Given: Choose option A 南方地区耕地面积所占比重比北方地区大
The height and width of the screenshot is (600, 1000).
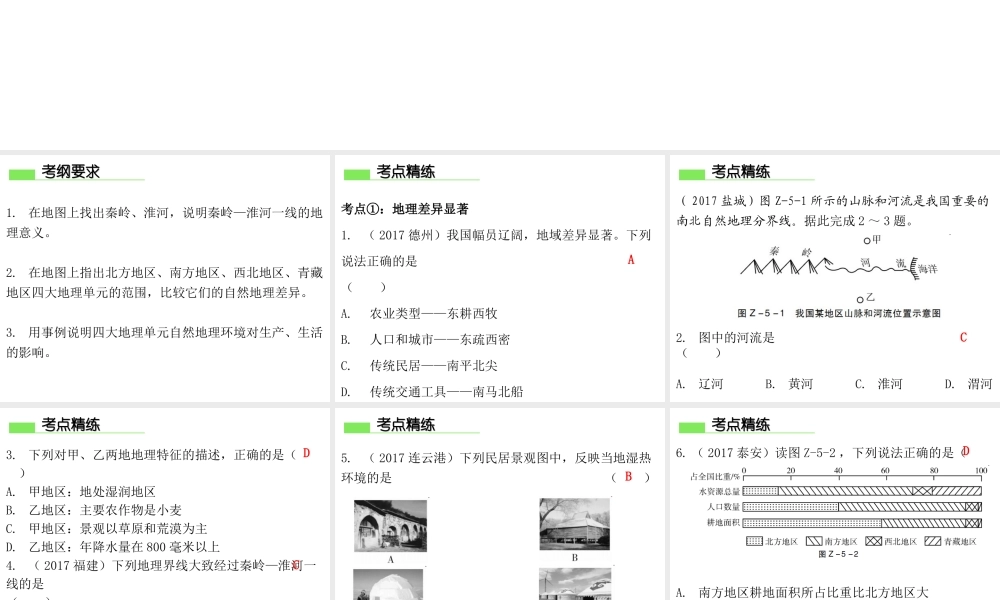Looking at the screenshot, I should (802, 593).
